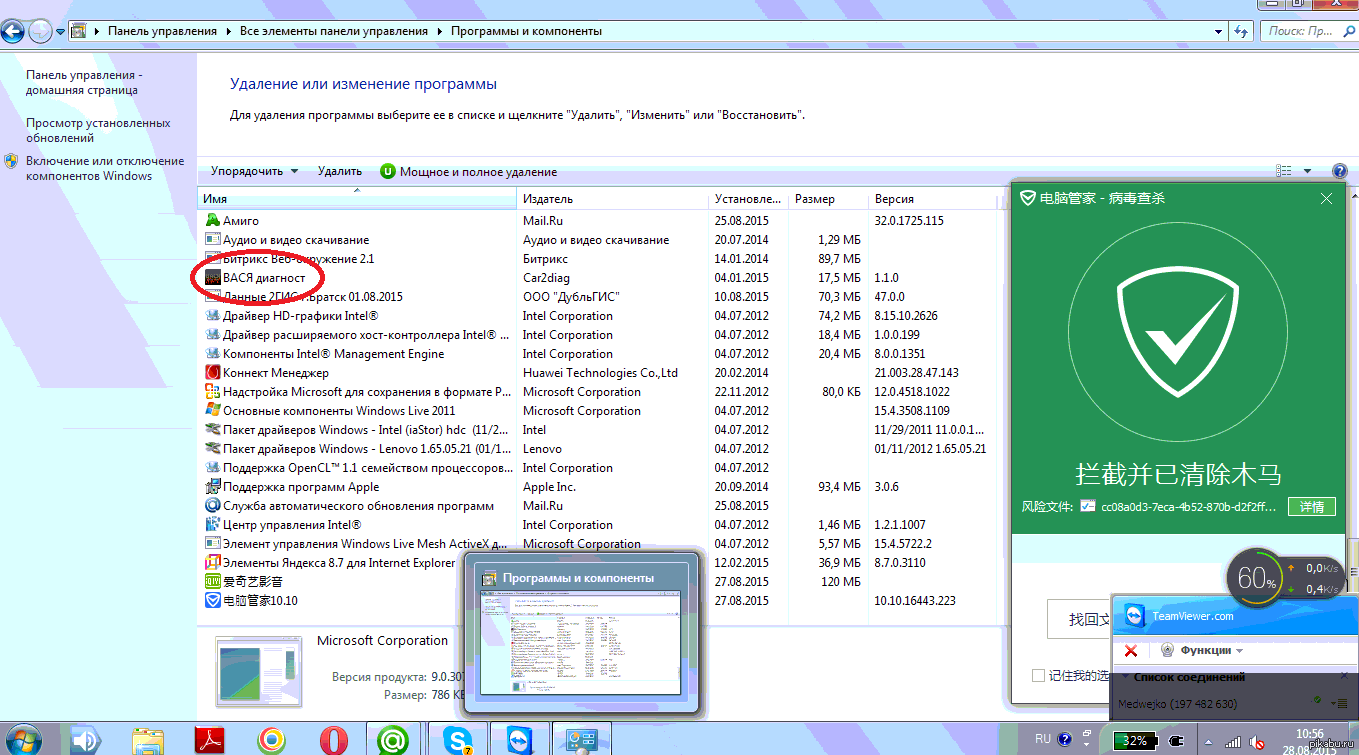The image size is (1359, 755).
Task: Launch Adobe Reader from taskbar
Action: [208, 740]
